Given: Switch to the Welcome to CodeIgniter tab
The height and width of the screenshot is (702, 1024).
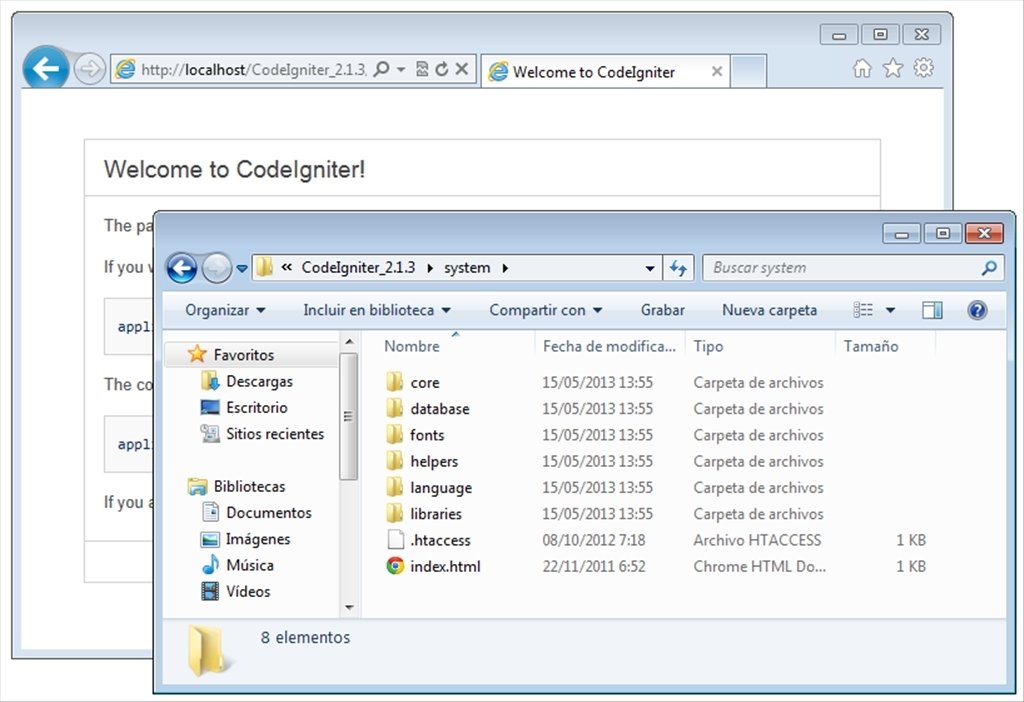Looking at the screenshot, I should coord(593,71).
